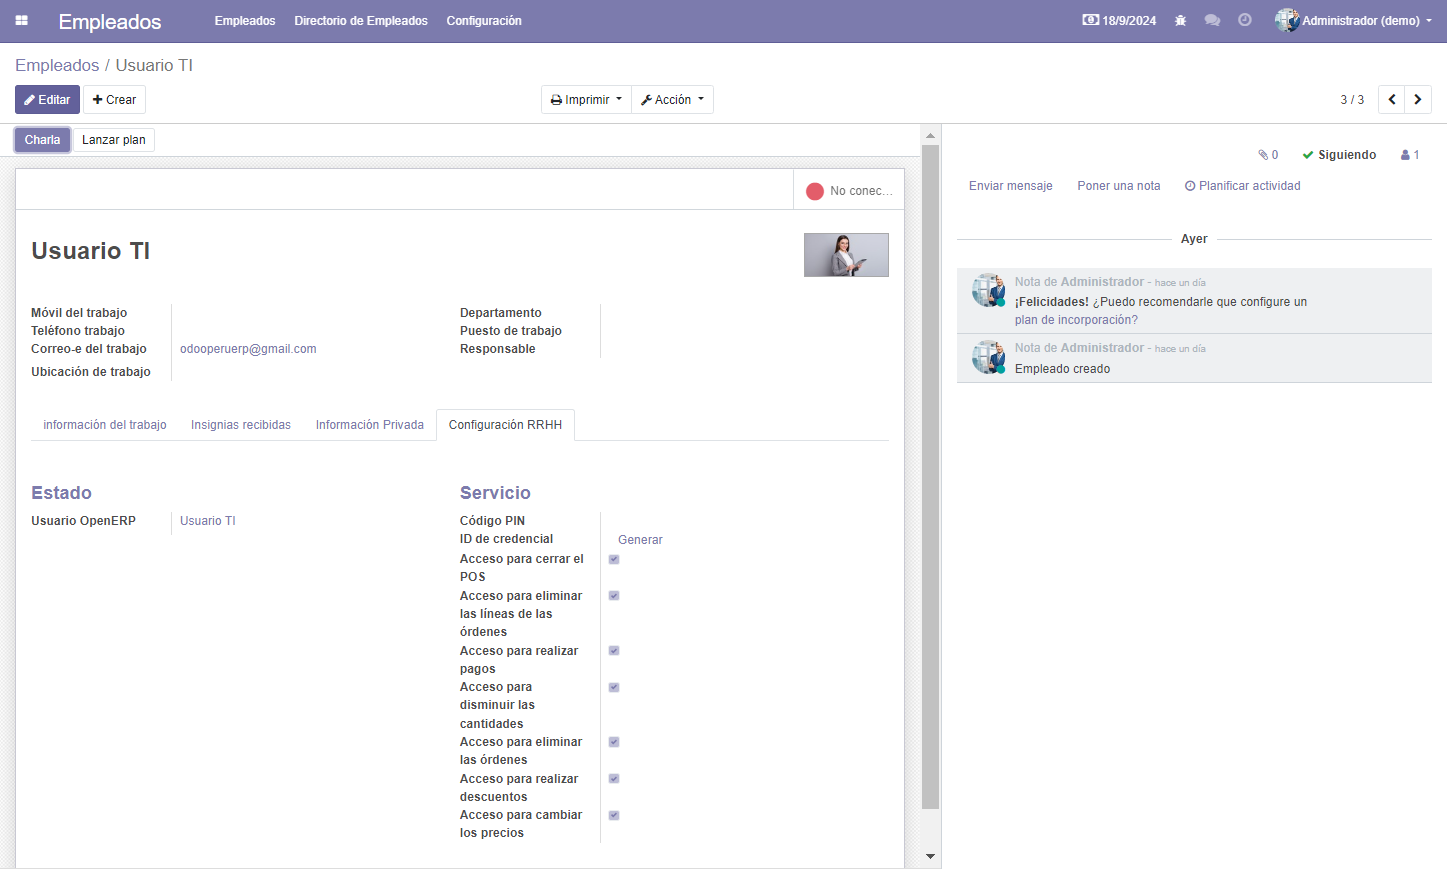Toggle Acceso para disminuir las cantidades checkbox

pyautogui.click(x=614, y=687)
